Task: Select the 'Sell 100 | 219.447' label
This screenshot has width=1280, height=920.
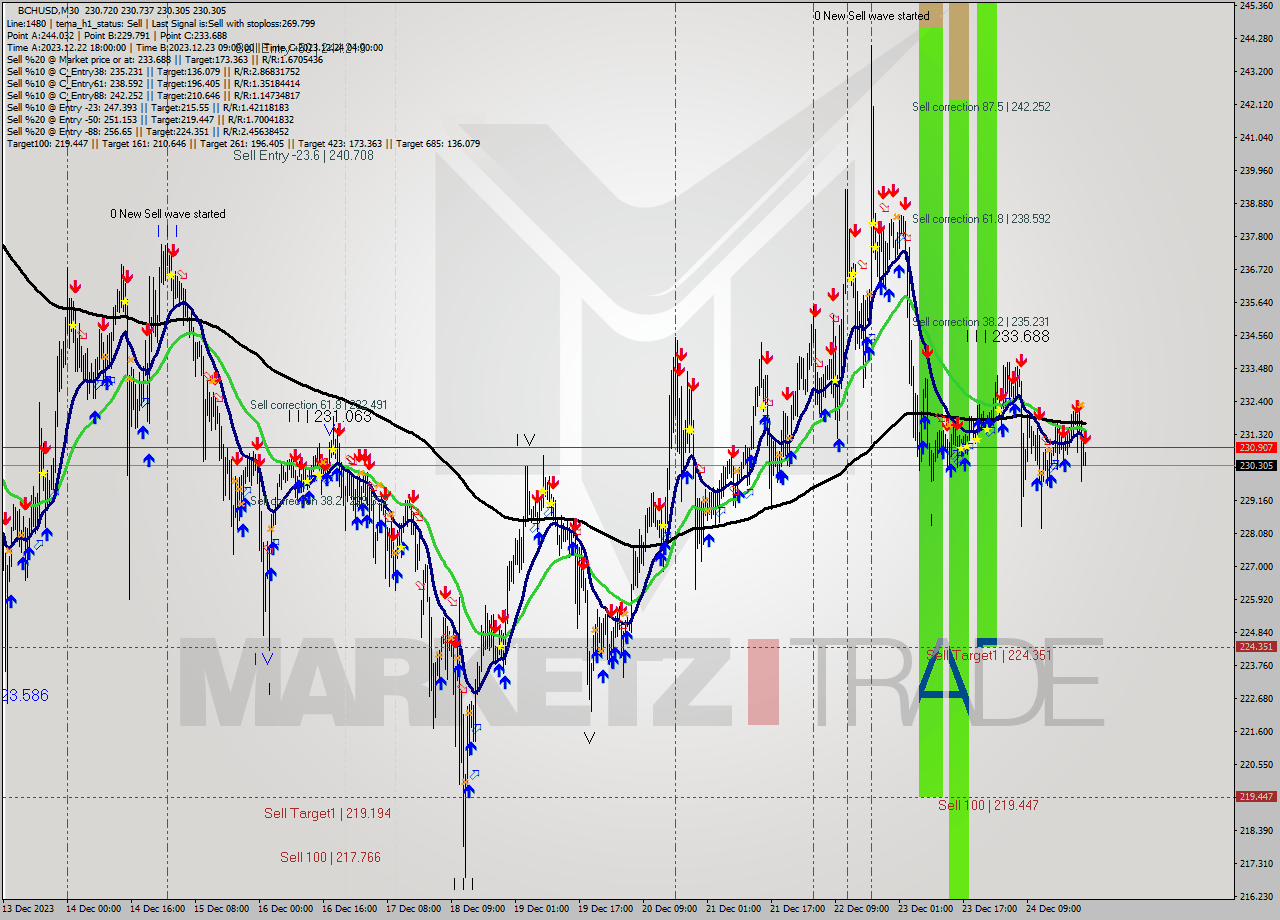Action: click(988, 805)
